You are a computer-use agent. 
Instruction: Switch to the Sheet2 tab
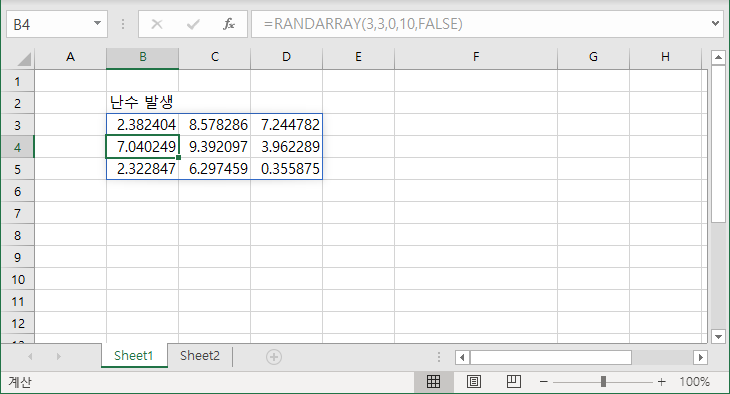(x=200, y=356)
